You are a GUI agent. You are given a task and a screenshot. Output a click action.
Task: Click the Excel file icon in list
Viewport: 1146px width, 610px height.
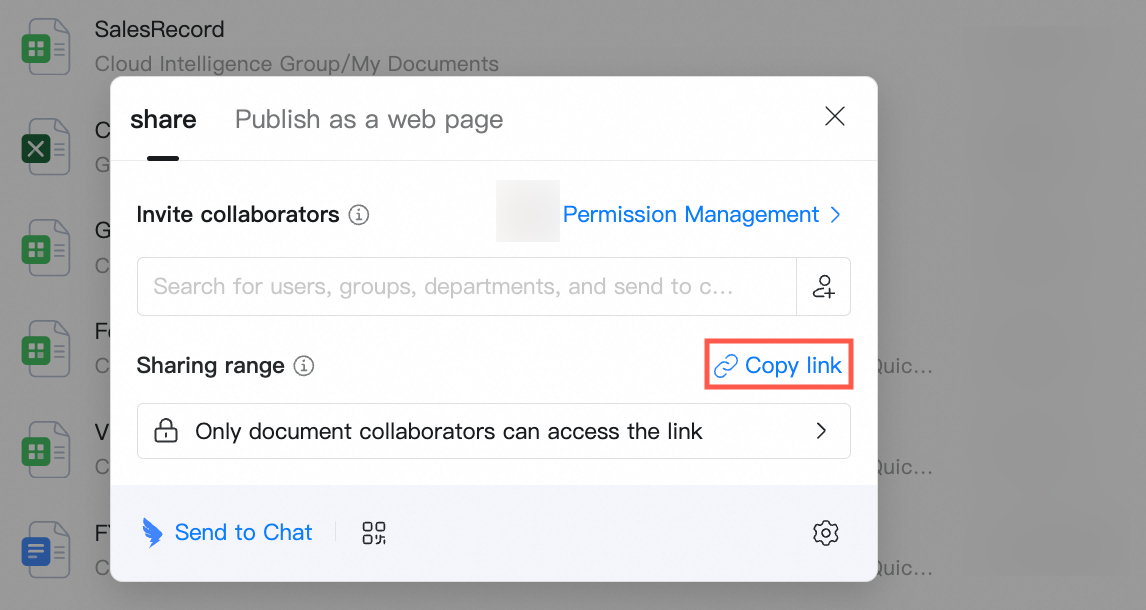coord(45,148)
